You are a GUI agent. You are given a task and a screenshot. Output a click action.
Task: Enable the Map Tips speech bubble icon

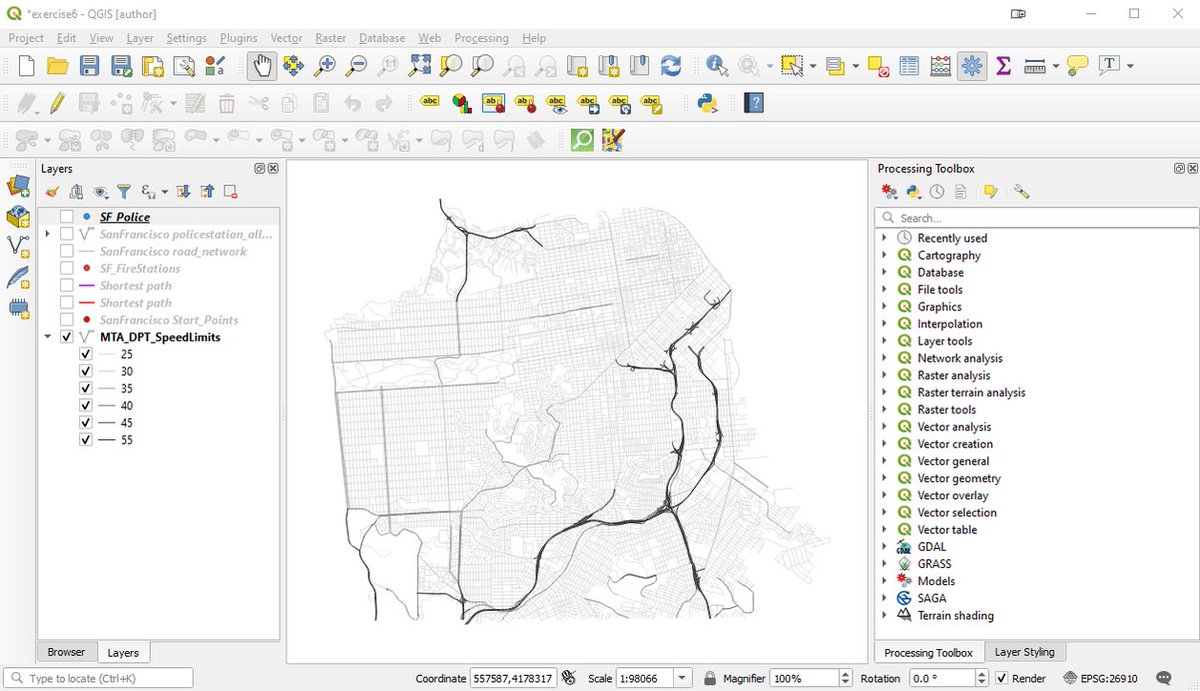point(1077,66)
